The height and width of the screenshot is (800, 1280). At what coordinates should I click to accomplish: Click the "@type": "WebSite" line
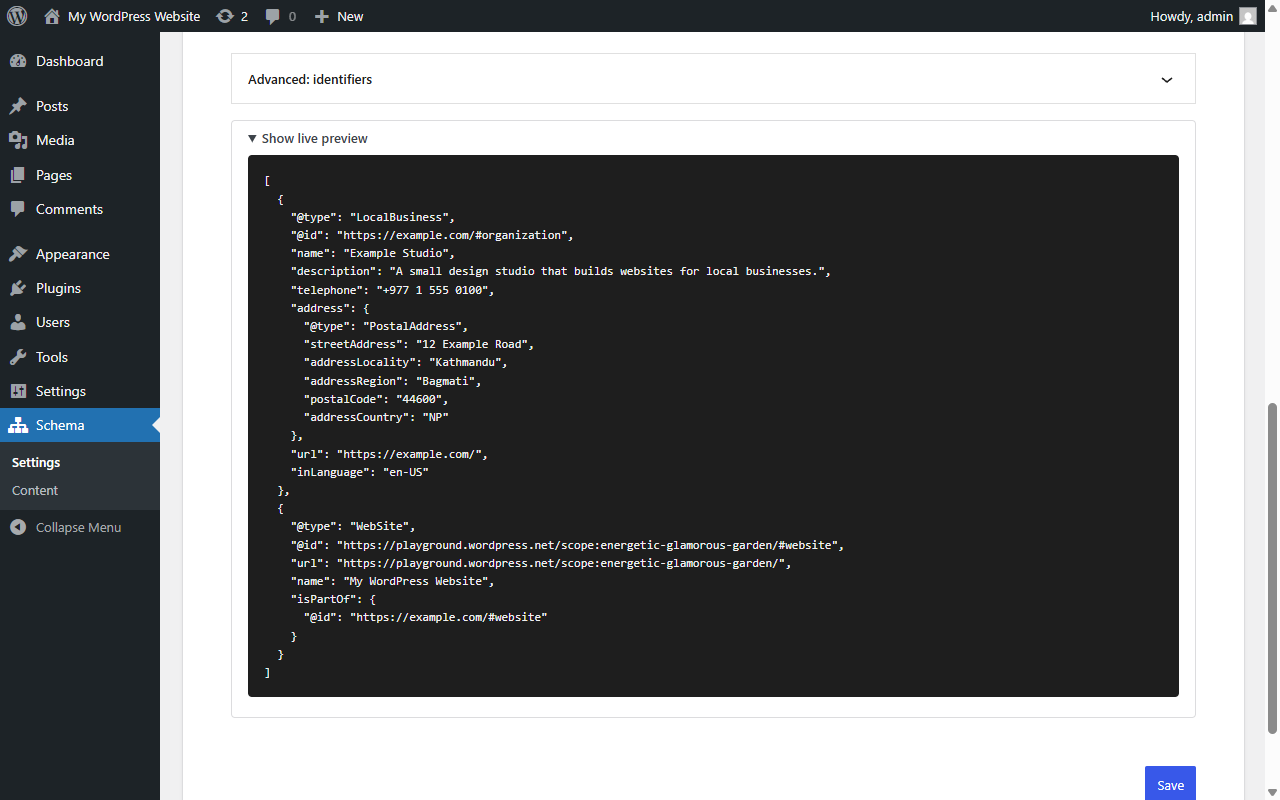click(352, 526)
